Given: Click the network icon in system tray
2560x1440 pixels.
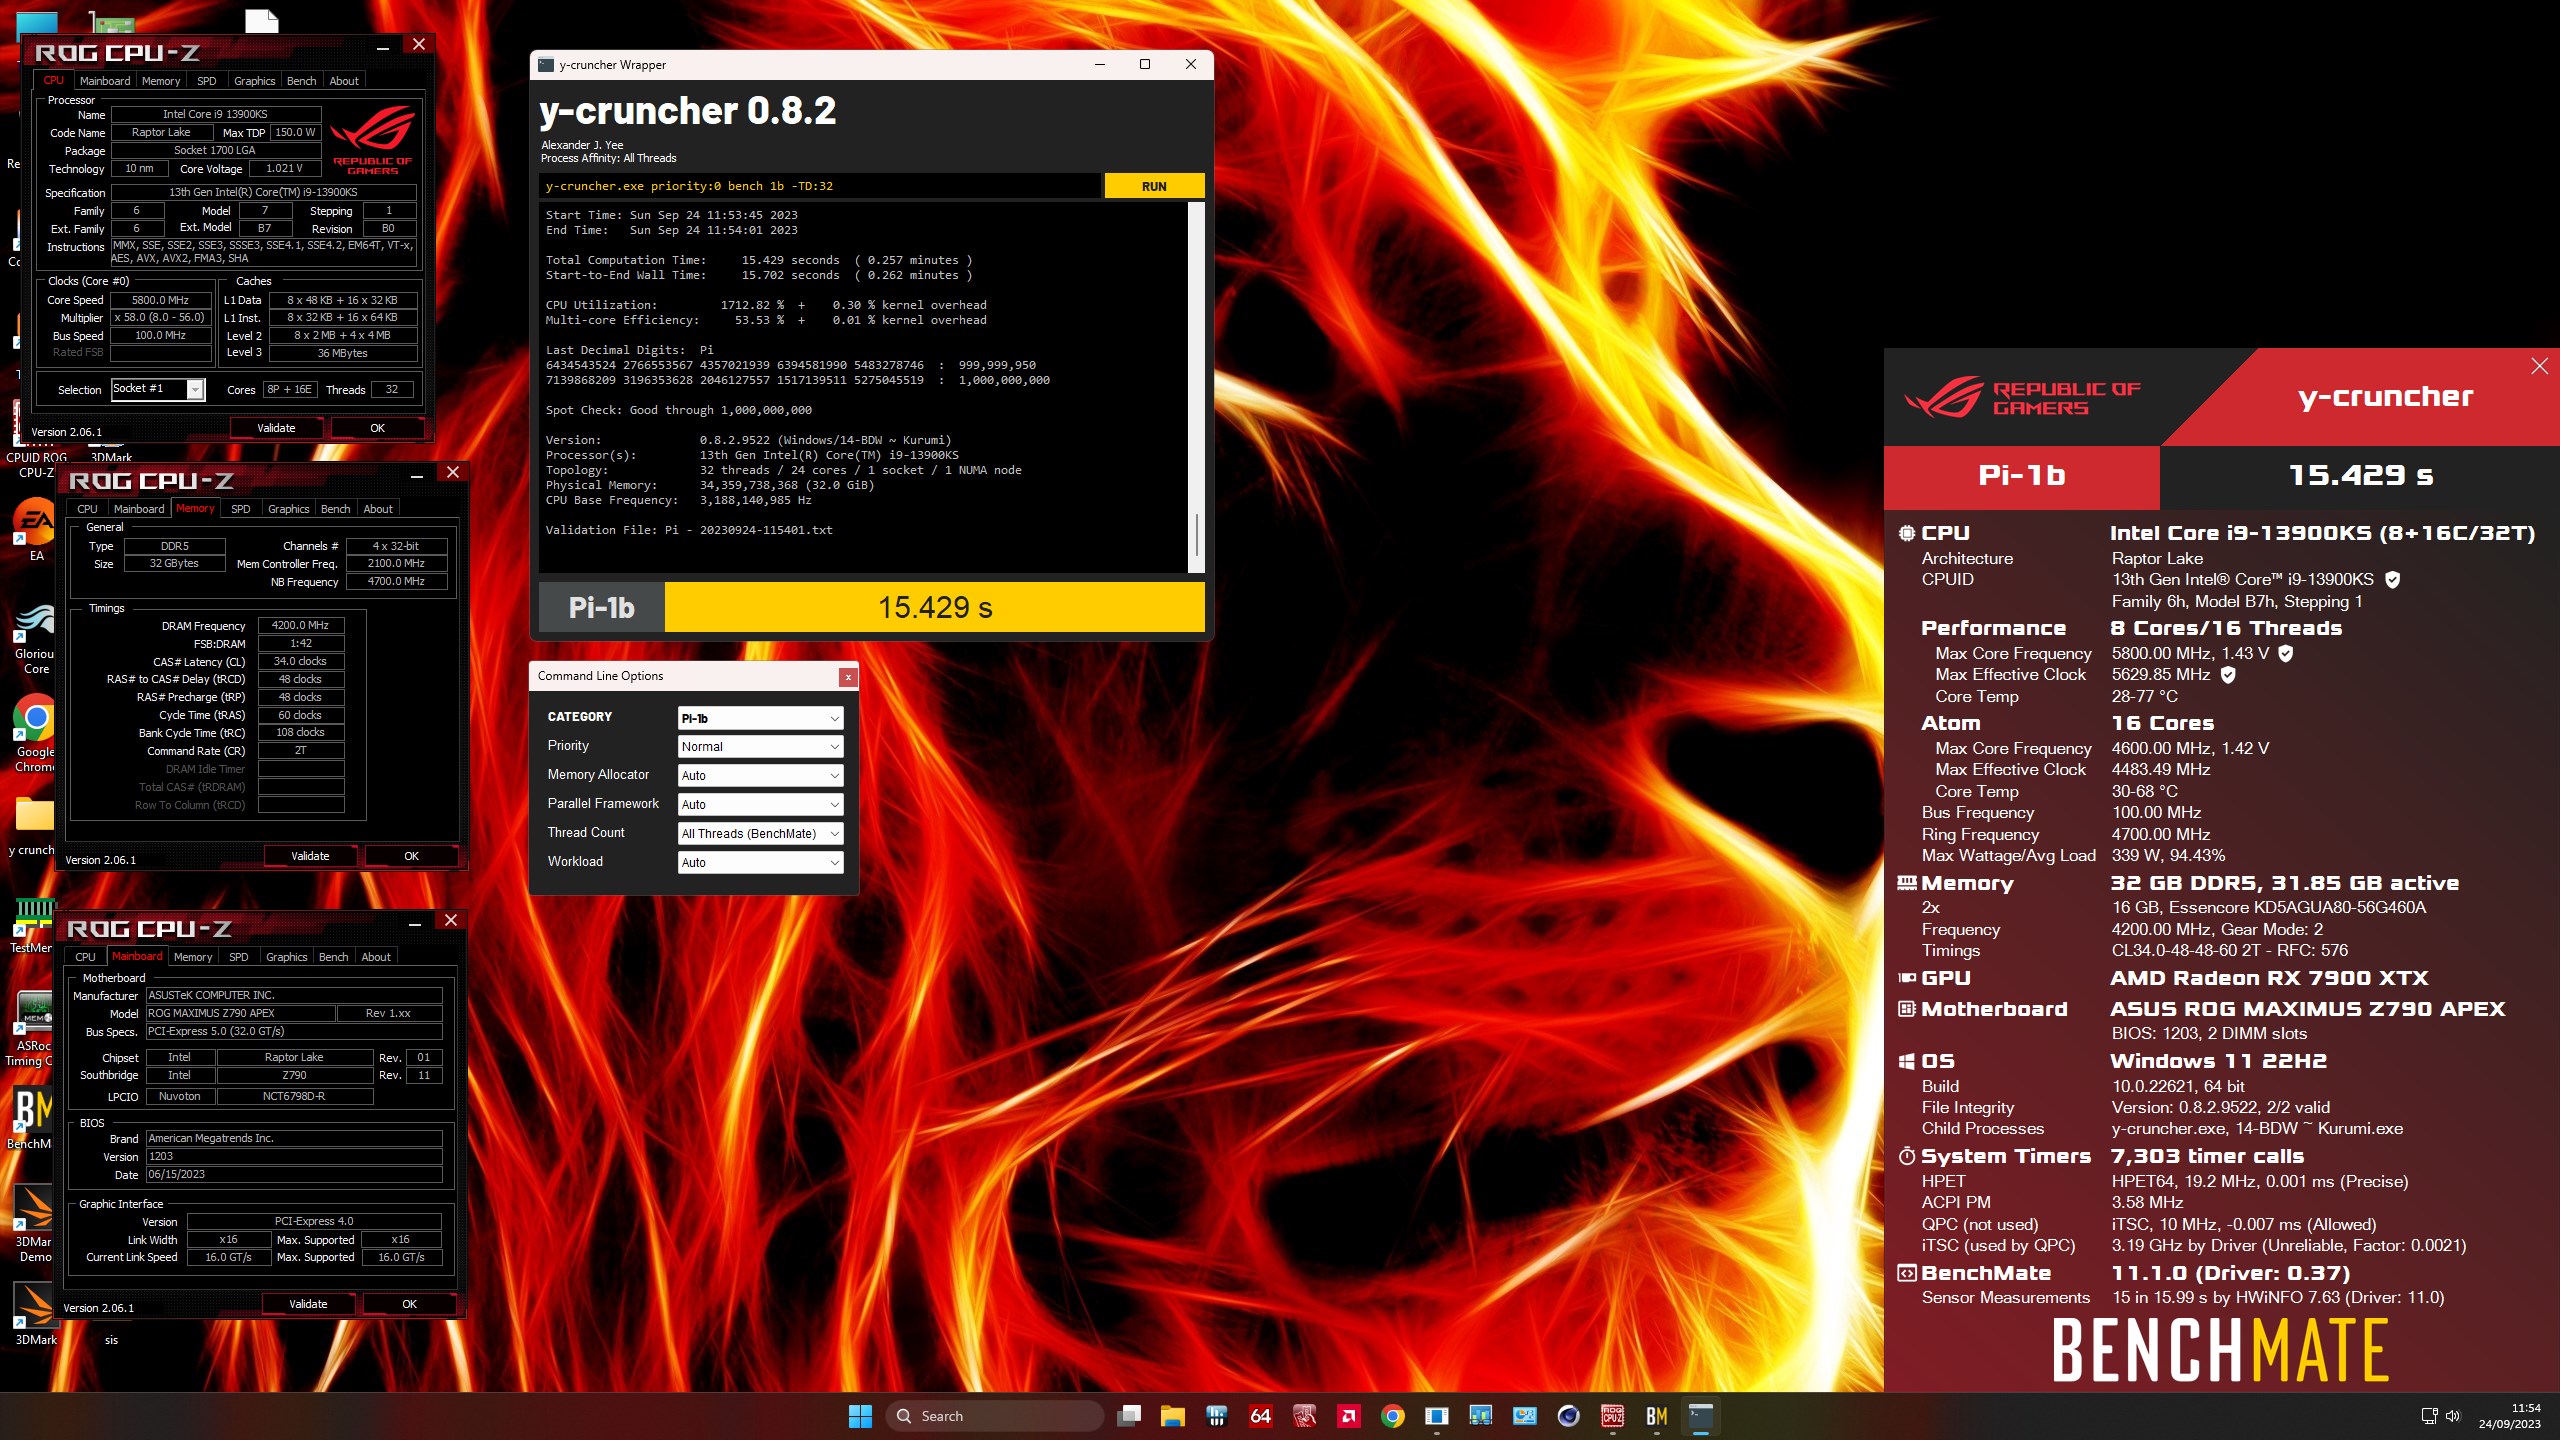Looking at the screenshot, I should tap(2429, 1416).
